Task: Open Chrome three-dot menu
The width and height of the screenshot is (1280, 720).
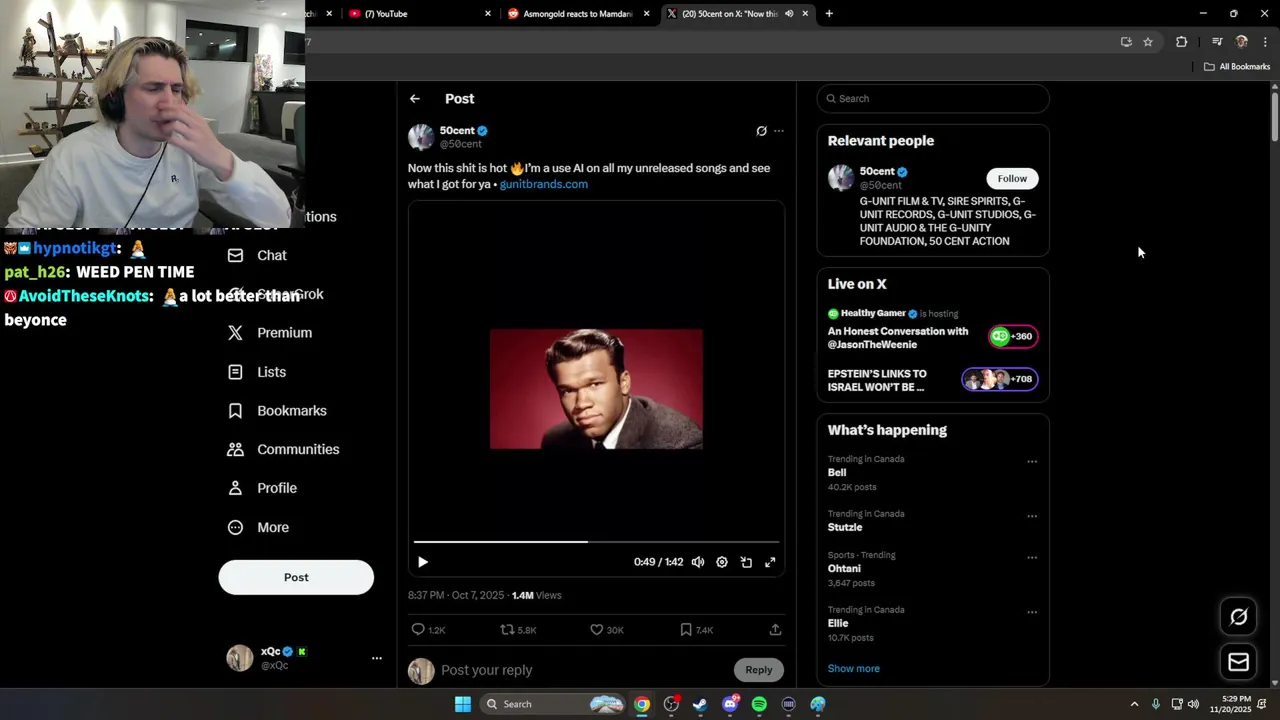Action: [x=1266, y=42]
